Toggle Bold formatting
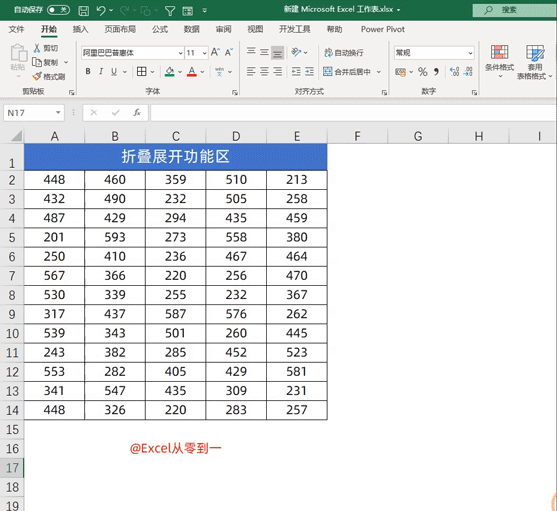Image resolution: width=557 pixels, height=511 pixels. (88, 72)
